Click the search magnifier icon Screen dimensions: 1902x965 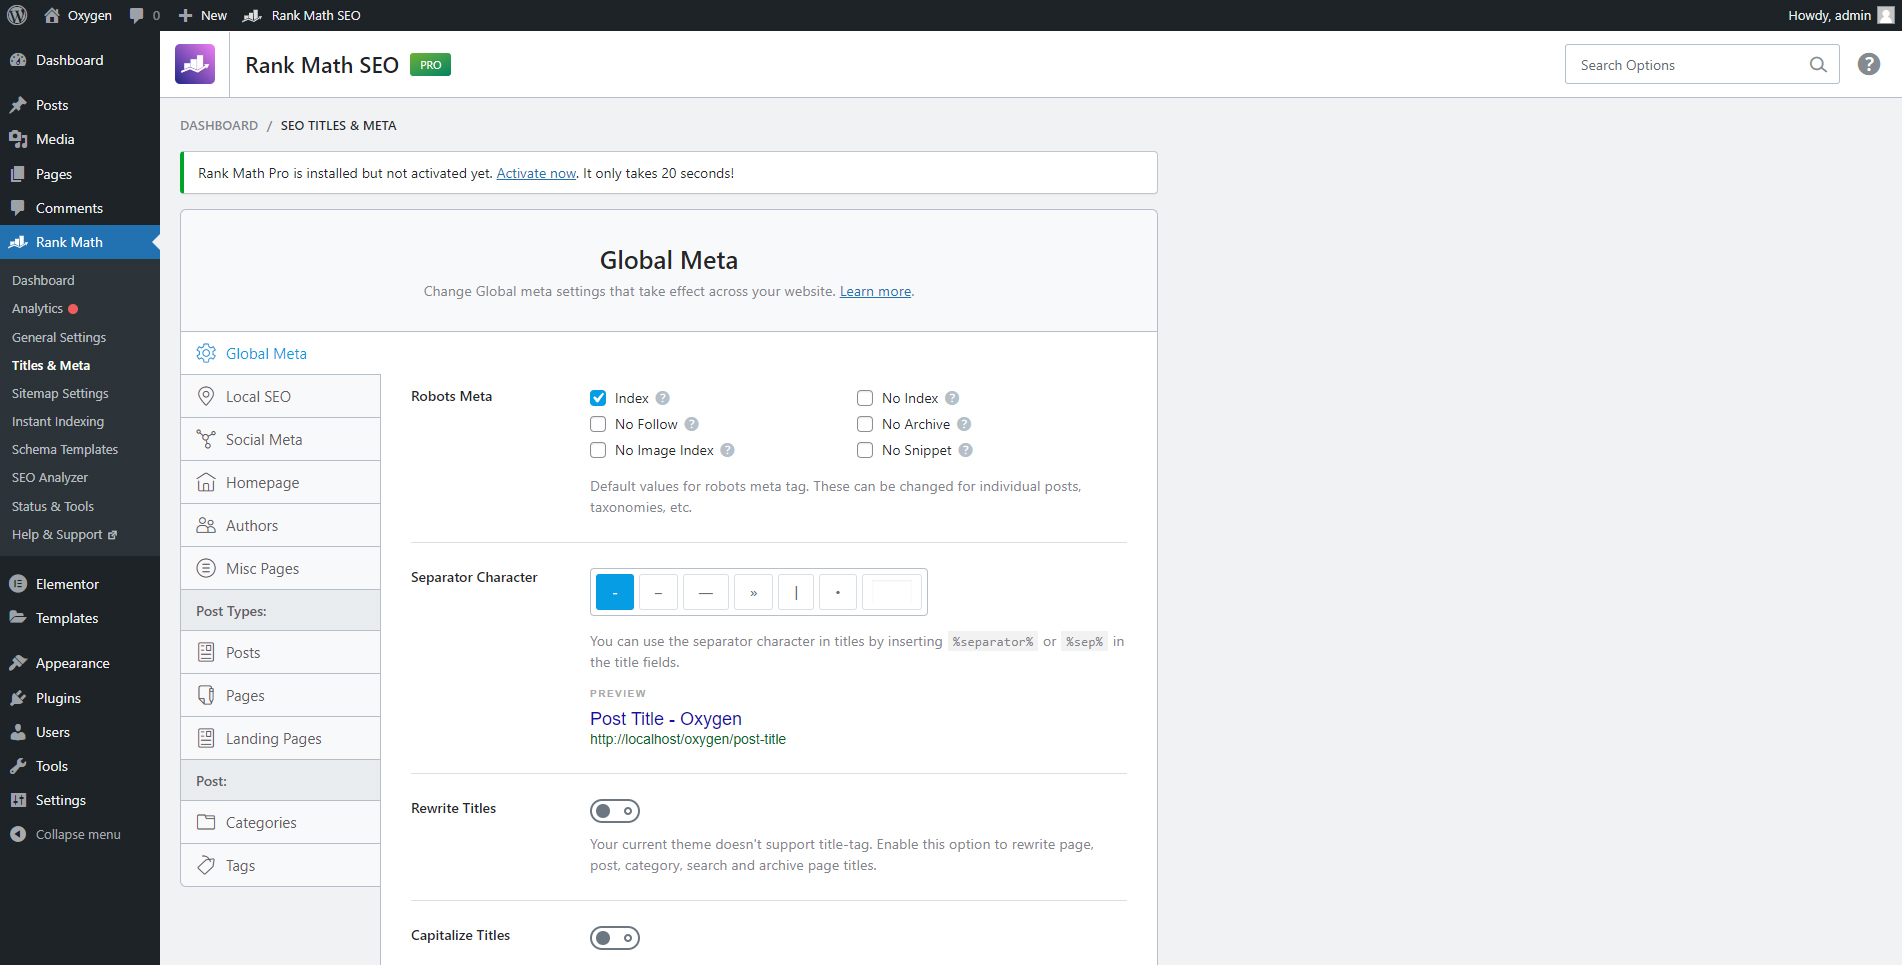[x=1817, y=65]
